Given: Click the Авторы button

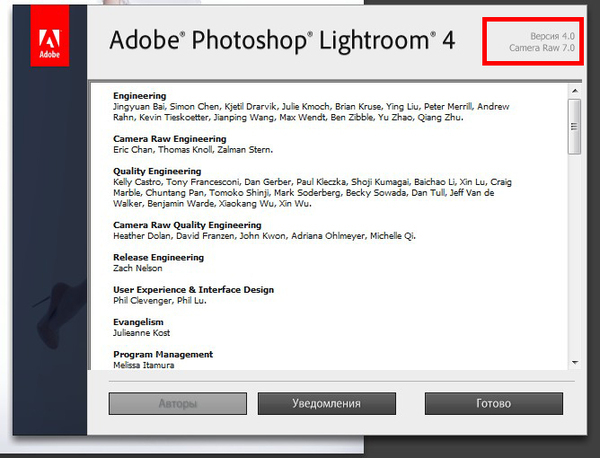Looking at the screenshot, I should [178, 403].
